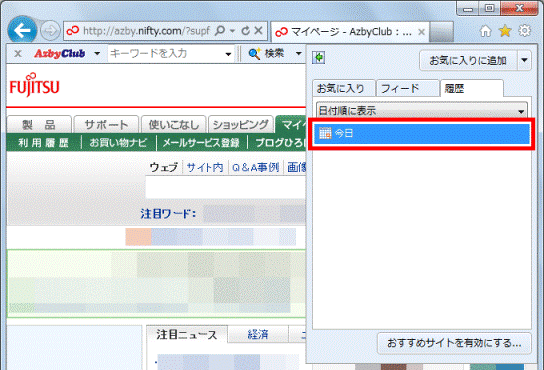Click the calendar icon beside 今日
Viewport: 544px width, 370px height.
click(x=325, y=133)
